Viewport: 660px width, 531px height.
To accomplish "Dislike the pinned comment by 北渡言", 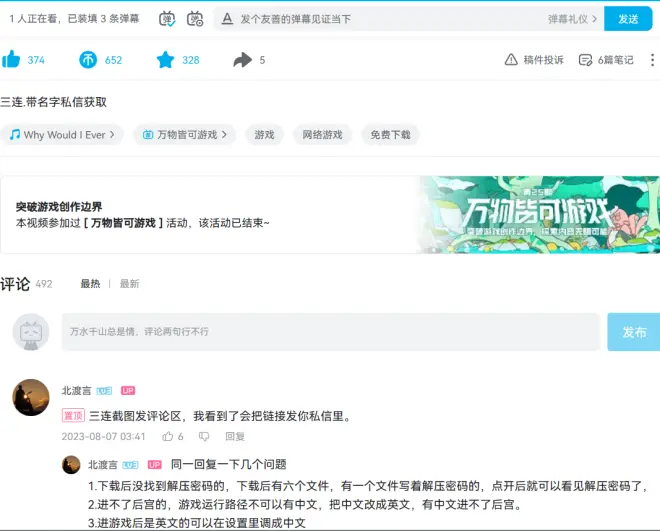I will 204,437.
